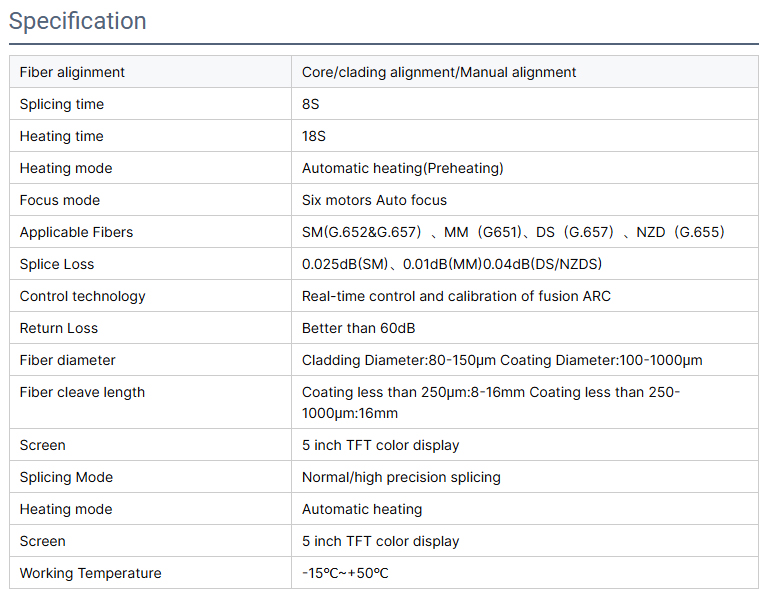Select the Applicable Fibers label
This screenshot has height=595, width=765.
pyautogui.click(x=76, y=232)
